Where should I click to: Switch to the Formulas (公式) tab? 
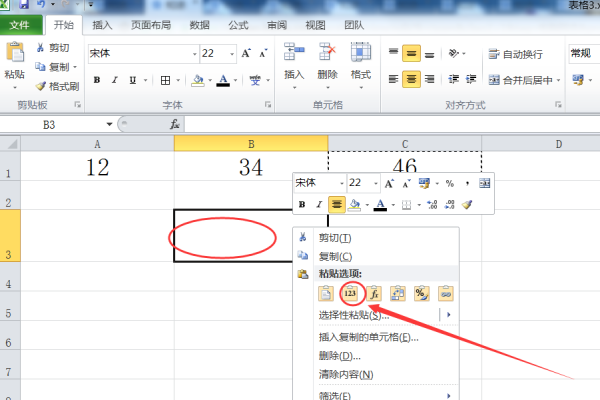(238, 25)
